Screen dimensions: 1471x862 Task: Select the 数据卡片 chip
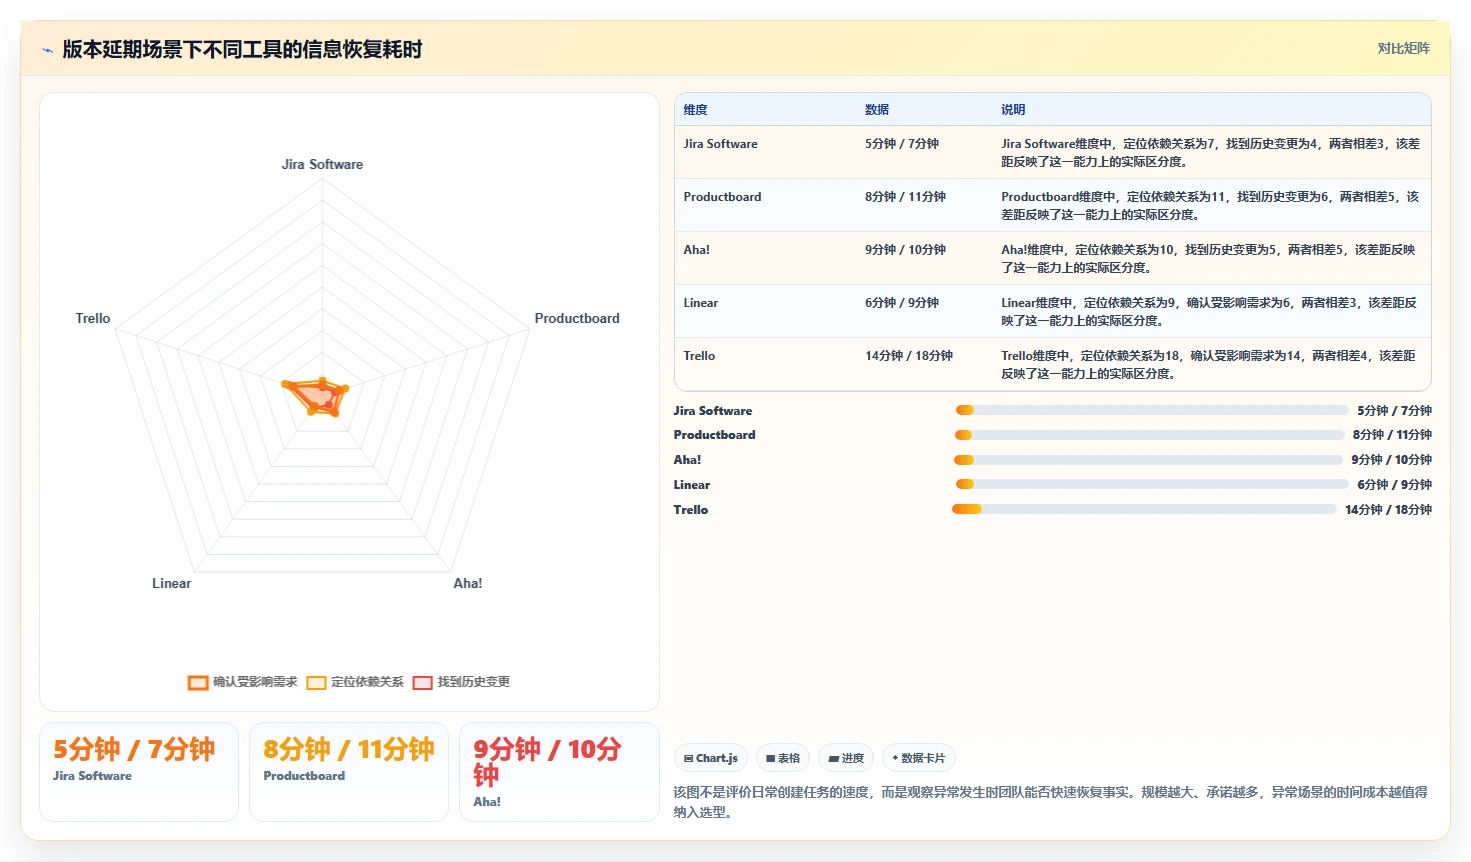[919, 758]
